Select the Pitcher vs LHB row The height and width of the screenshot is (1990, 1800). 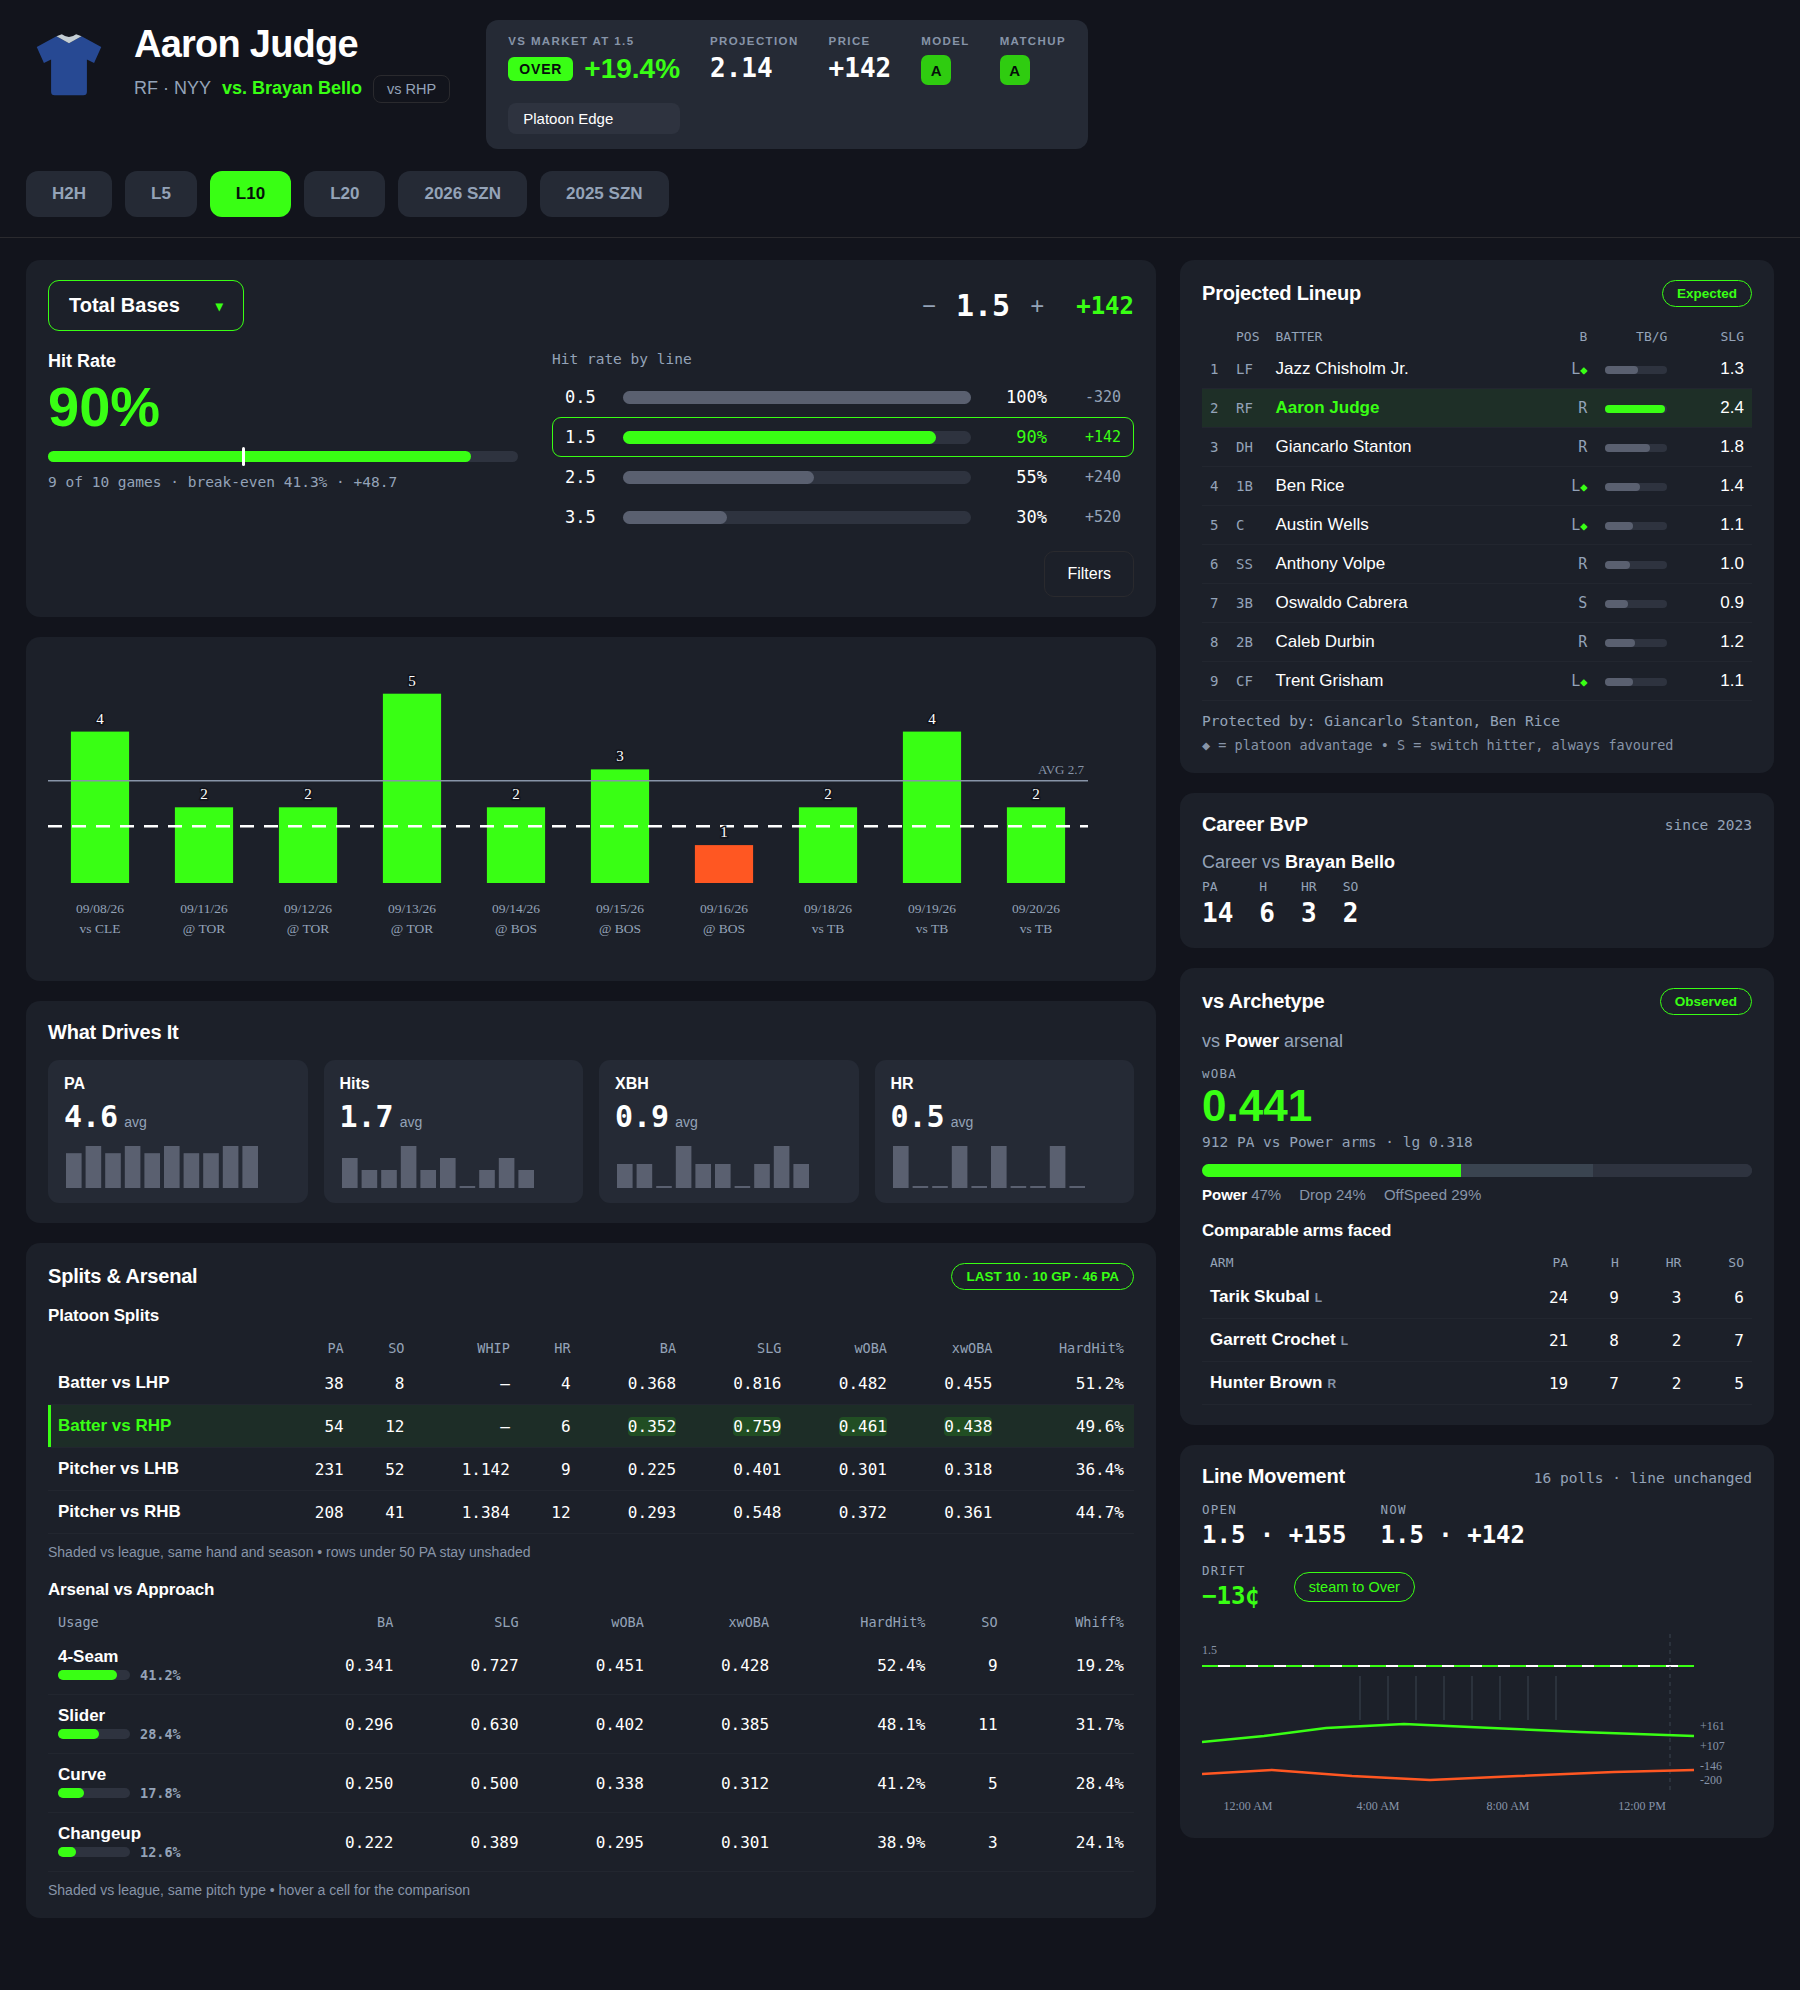[x=591, y=1468]
